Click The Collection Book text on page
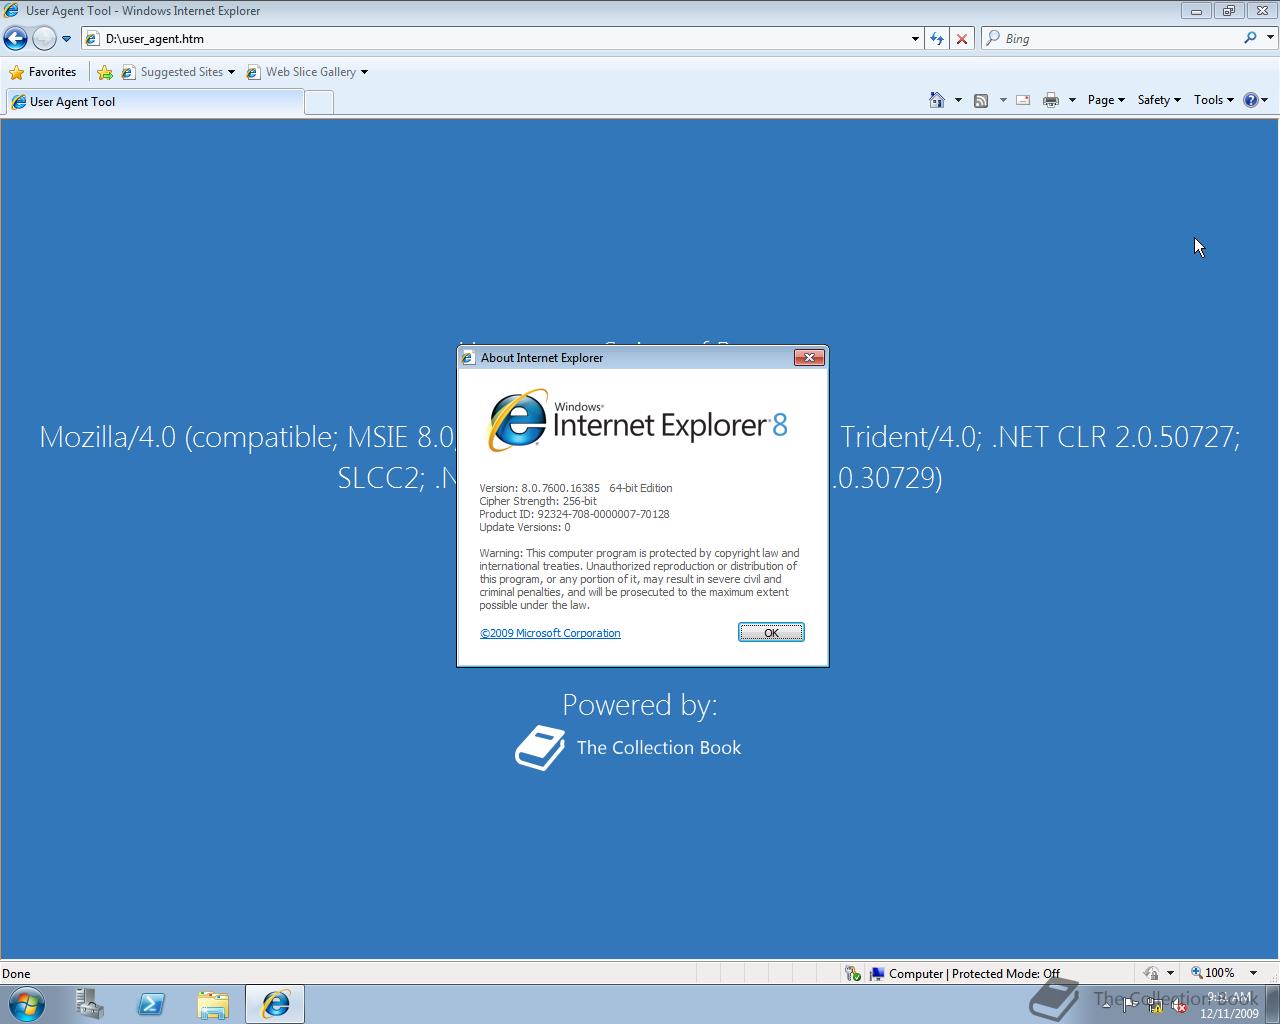 (x=659, y=748)
